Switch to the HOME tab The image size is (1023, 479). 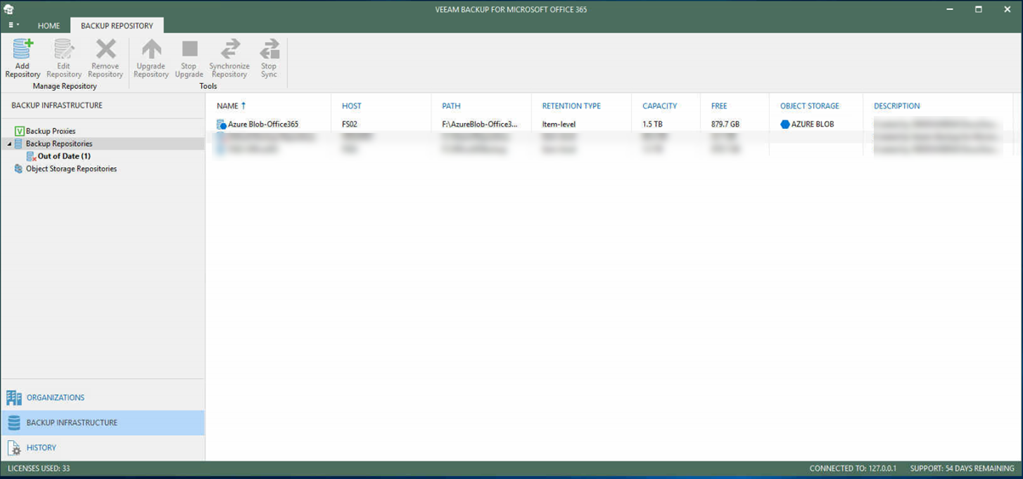[x=49, y=25]
